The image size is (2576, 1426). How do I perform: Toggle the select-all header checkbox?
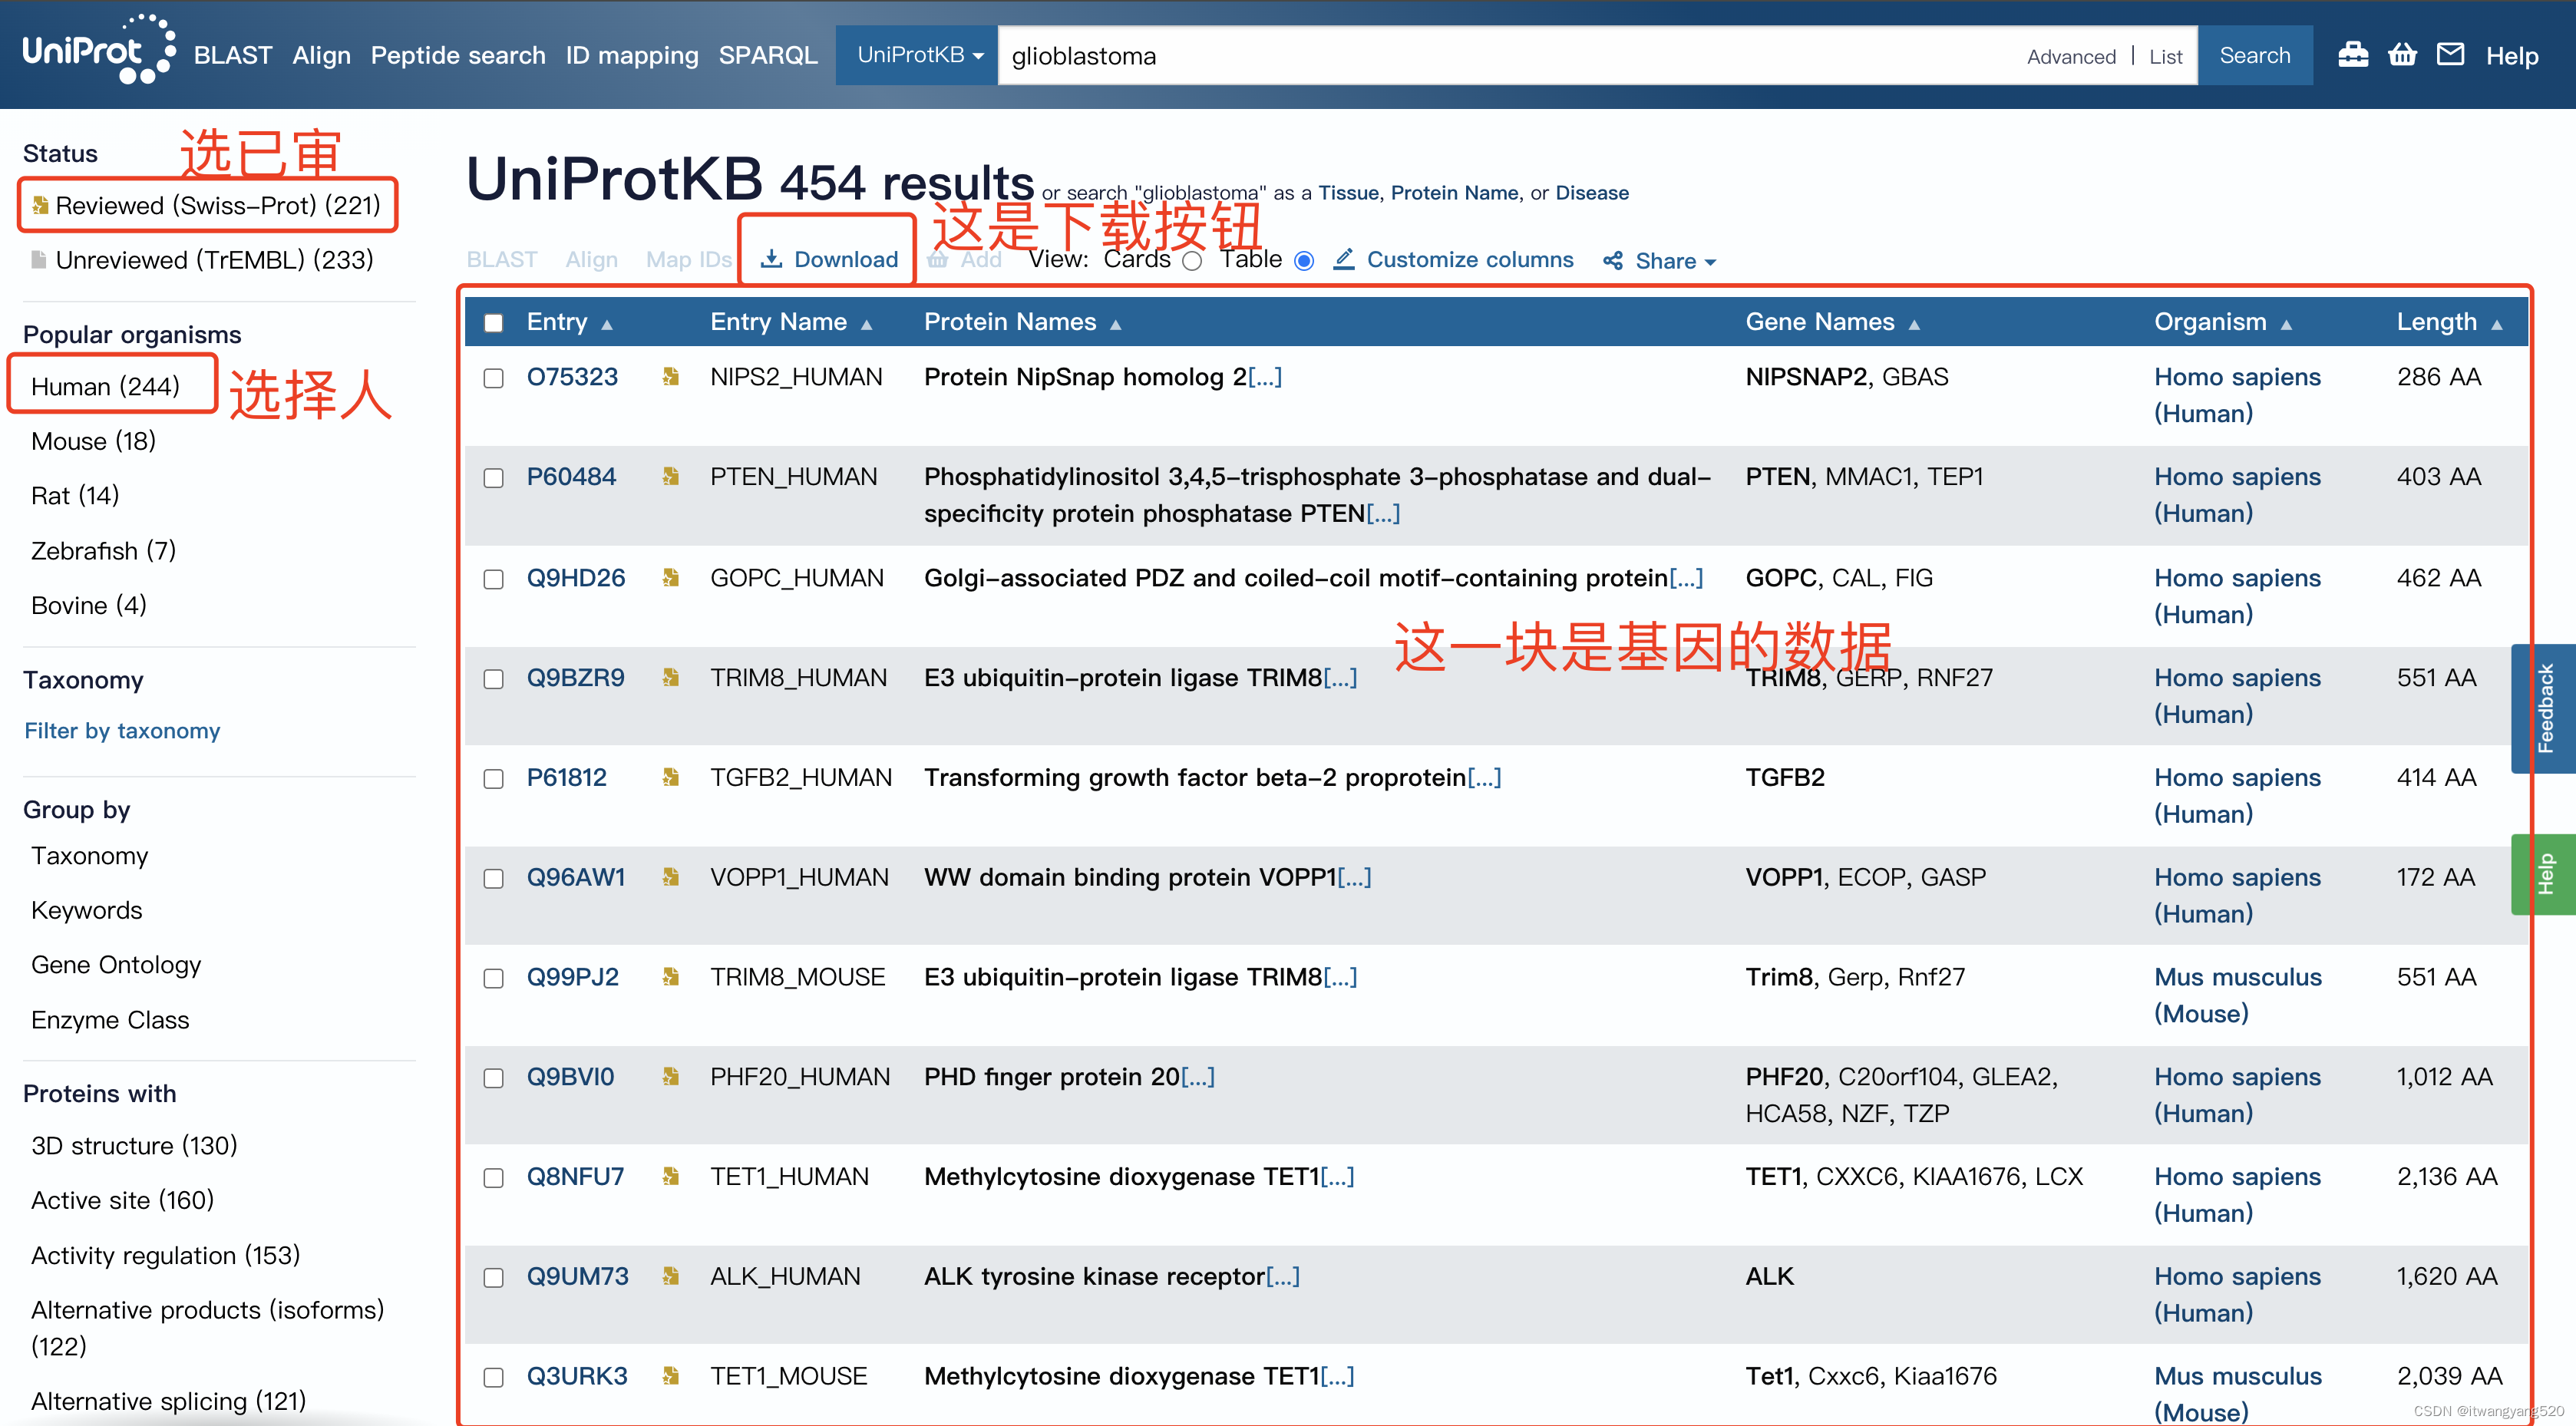(x=493, y=322)
